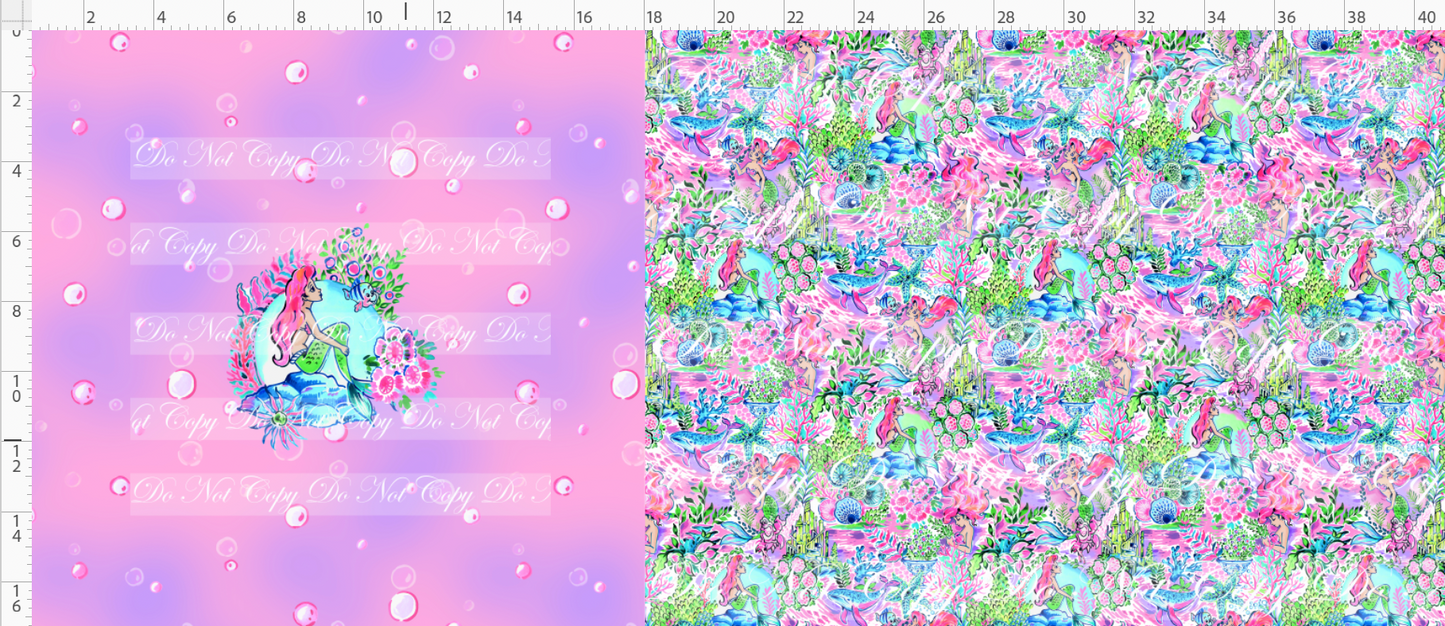Click the cursor position marker on horizontal ruler
Image resolution: width=1445 pixels, height=626 pixels.
point(405,11)
